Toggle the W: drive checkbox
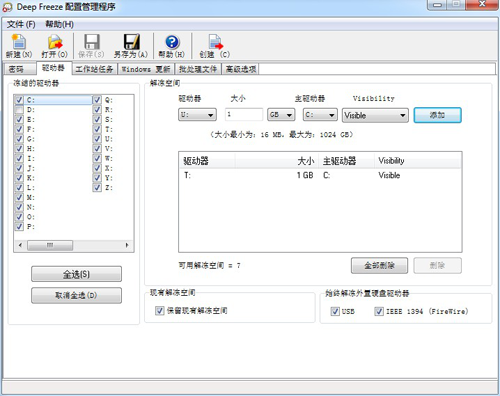The image size is (500, 396). [x=97, y=158]
